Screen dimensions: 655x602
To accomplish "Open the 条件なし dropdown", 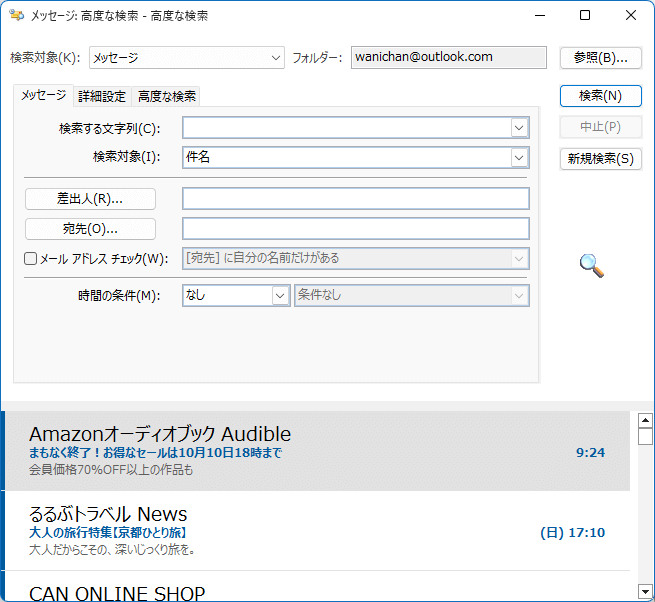I will tap(412, 295).
